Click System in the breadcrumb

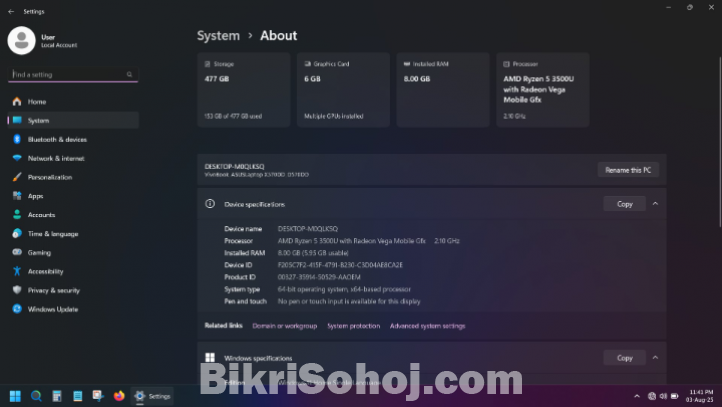click(x=218, y=35)
